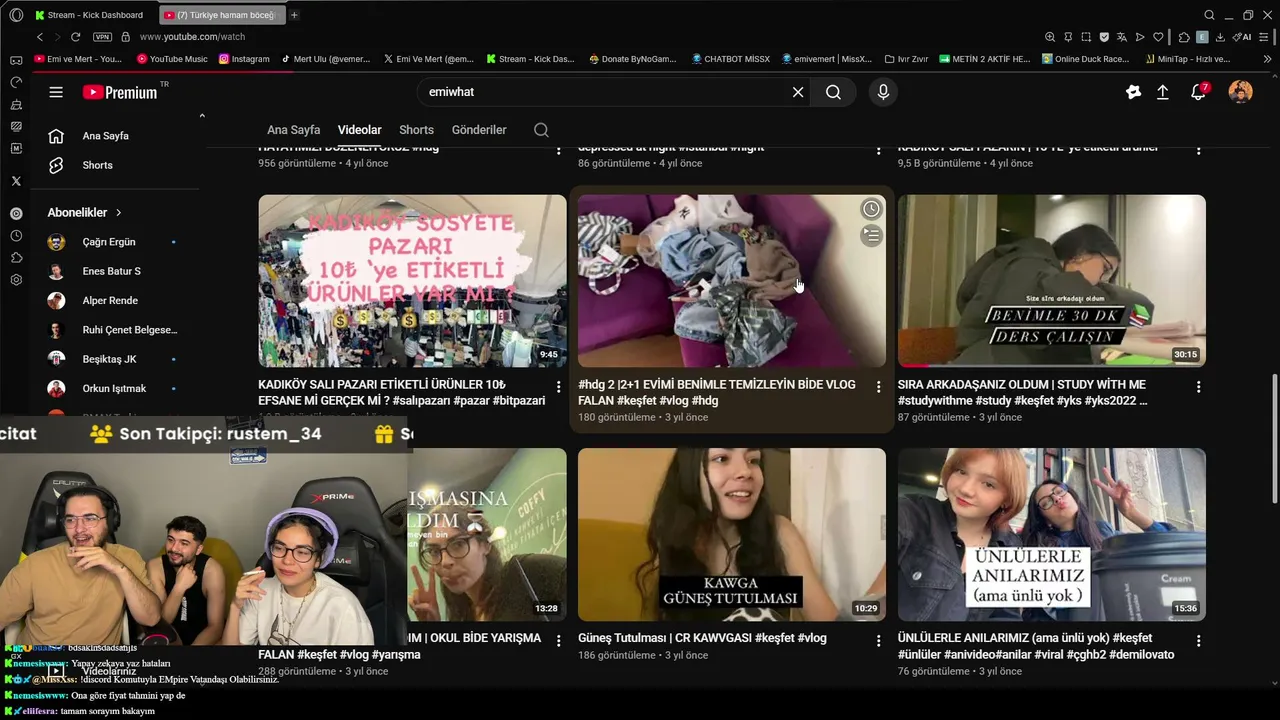The image size is (1280, 720).
Task: Open the Instagram bookmark
Action: click(x=244, y=59)
